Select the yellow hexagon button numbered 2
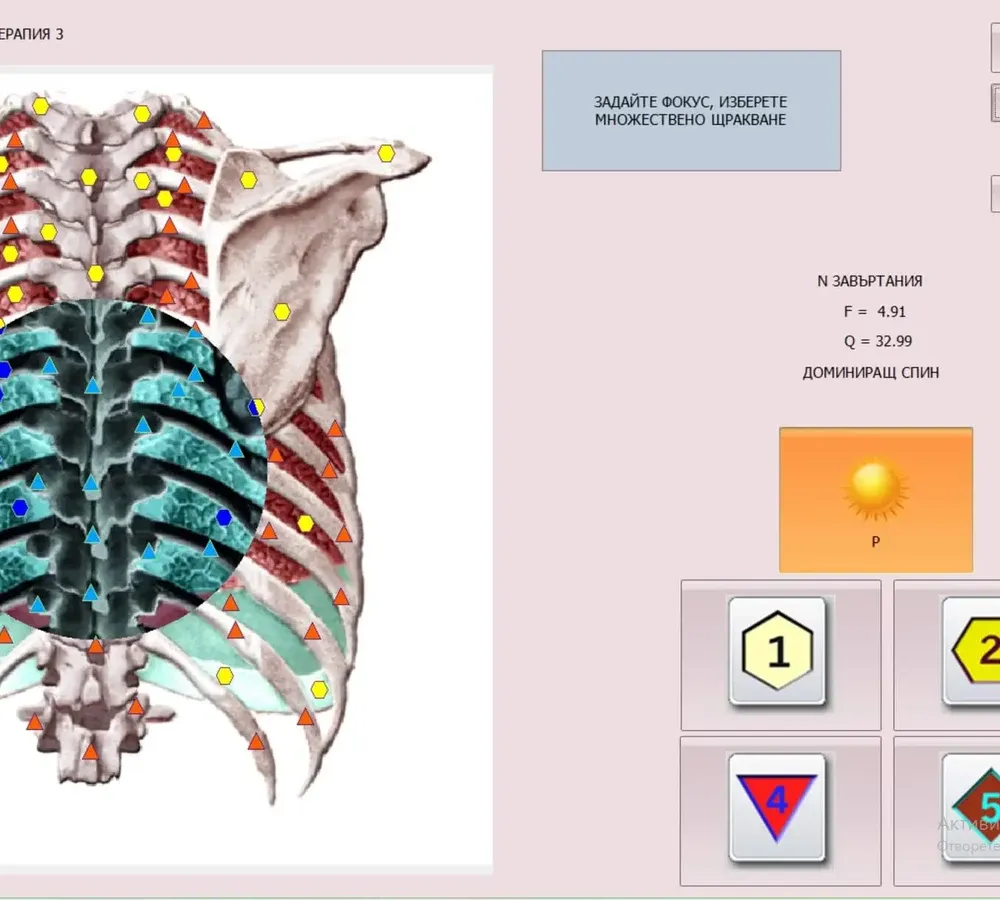 [971, 651]
